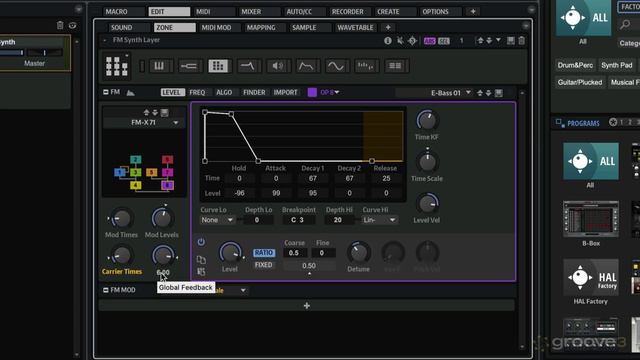Filter by Drum&Perc category
Viewport: 640px width, 360px height.
[575, 65]
